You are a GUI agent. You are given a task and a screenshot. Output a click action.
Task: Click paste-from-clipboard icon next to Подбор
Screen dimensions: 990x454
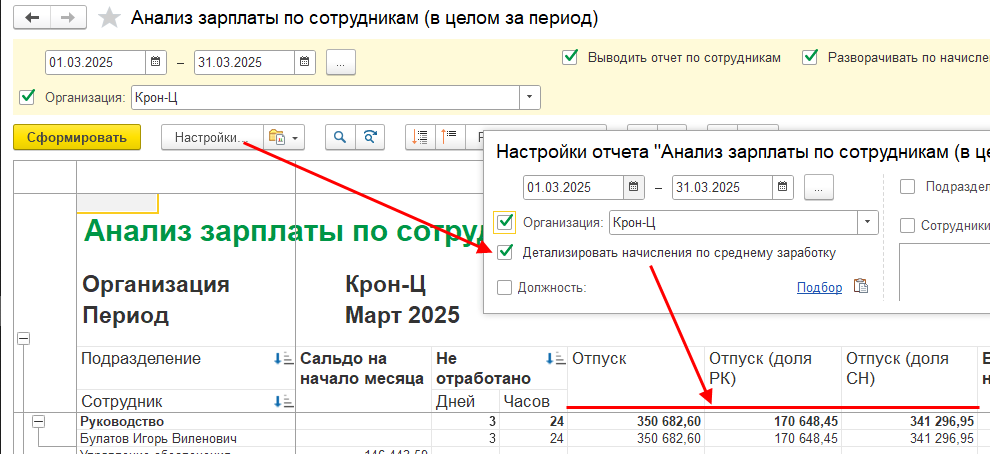coord(861,287)
